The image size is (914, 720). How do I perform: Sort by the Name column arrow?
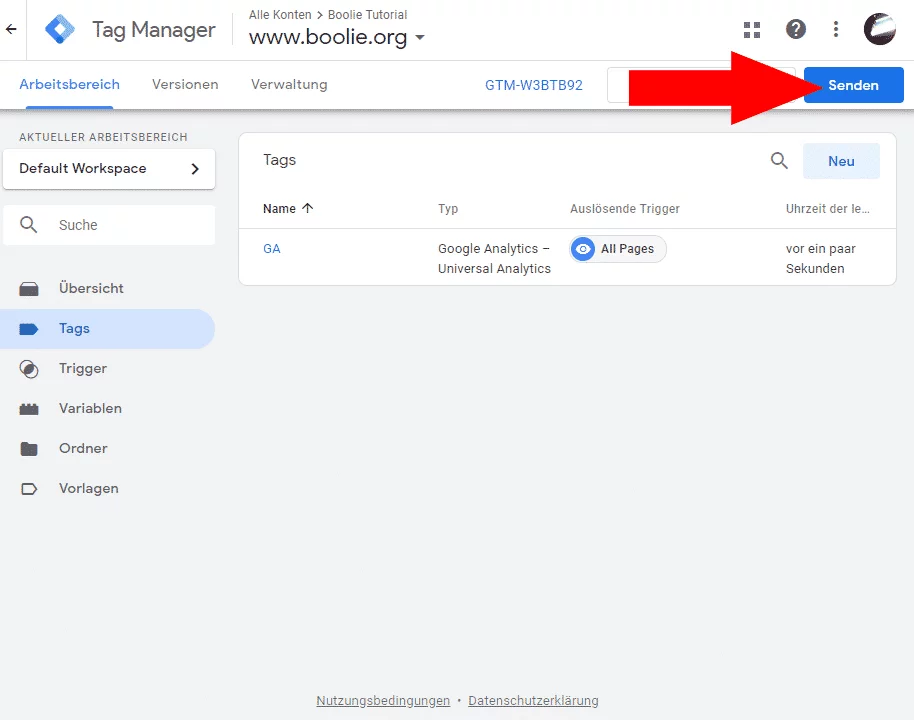click(x=308, y=208)
